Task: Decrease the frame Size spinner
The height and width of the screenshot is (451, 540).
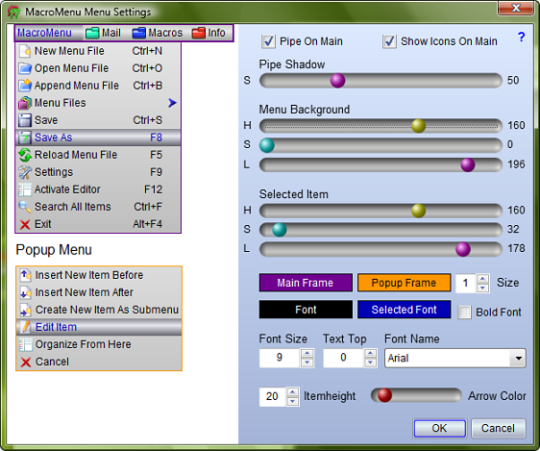Action: [482, 287]
